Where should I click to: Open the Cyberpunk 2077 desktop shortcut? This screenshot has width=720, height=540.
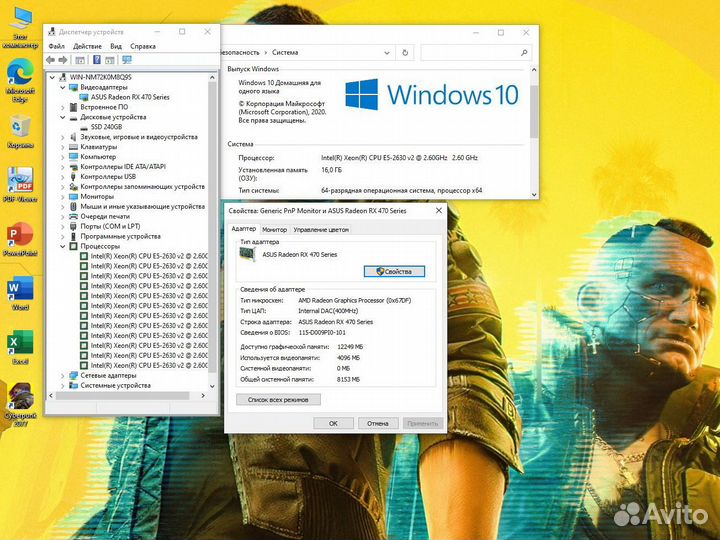[20, 405]
